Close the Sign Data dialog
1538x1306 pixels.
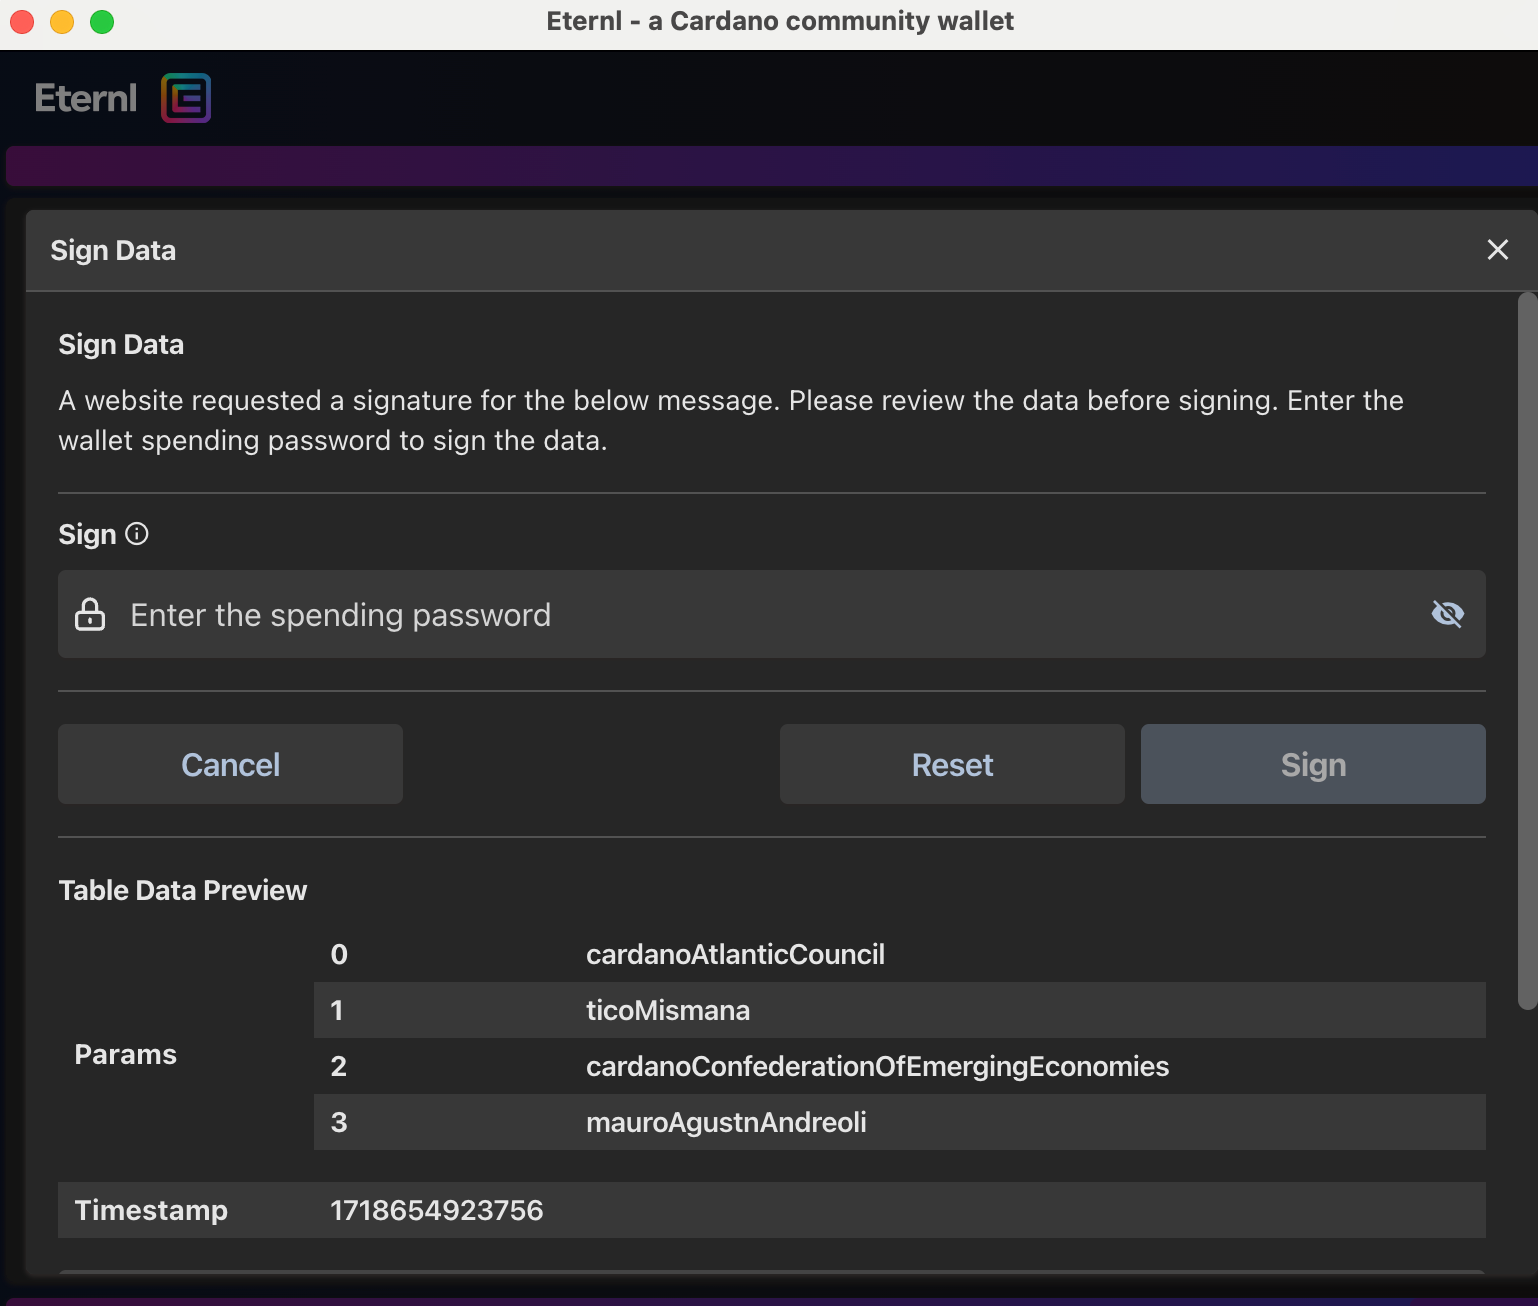tap(1497, 250)
